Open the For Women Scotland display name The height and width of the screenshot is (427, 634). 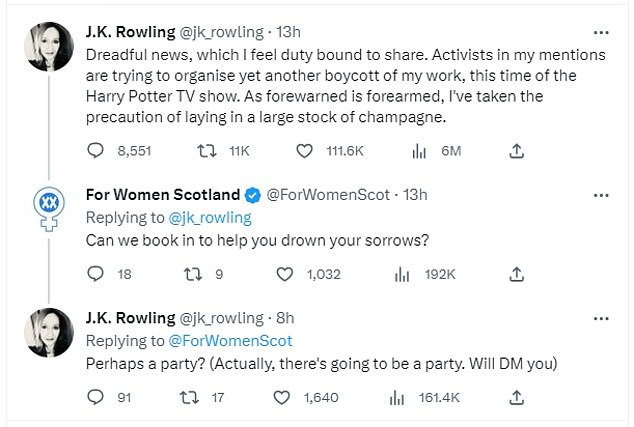(x=164, y=194)
